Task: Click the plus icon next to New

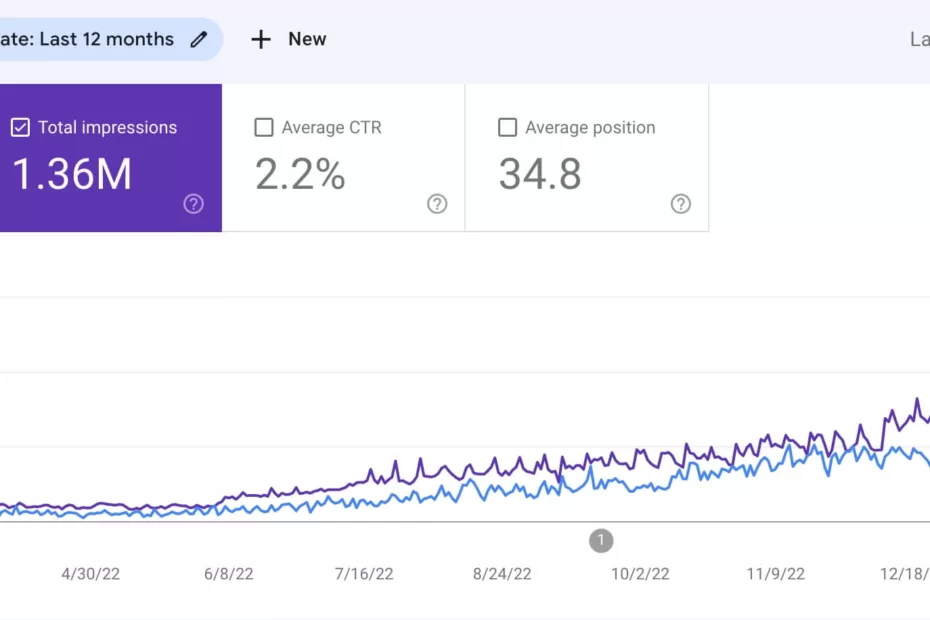Action: 260,39
